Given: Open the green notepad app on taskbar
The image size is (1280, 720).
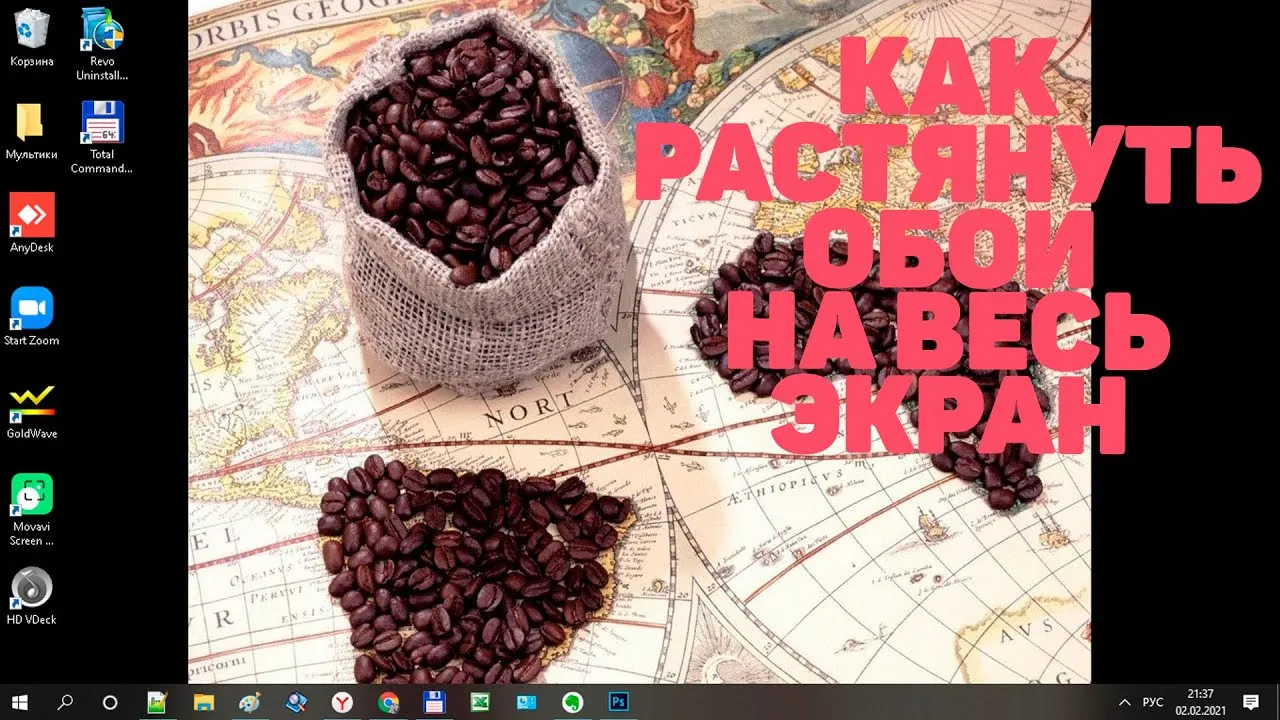Looking at the screenshot, I should (x=157, y=702).
